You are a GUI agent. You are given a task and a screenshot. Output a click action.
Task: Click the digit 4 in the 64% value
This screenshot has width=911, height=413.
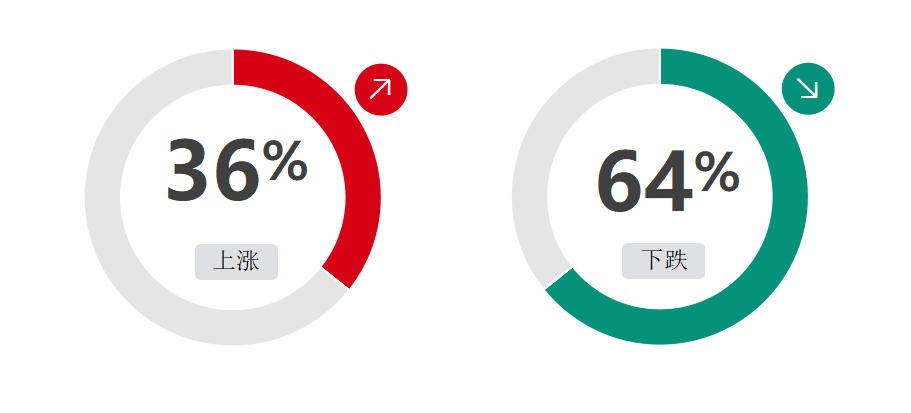(x=669, y=182)
